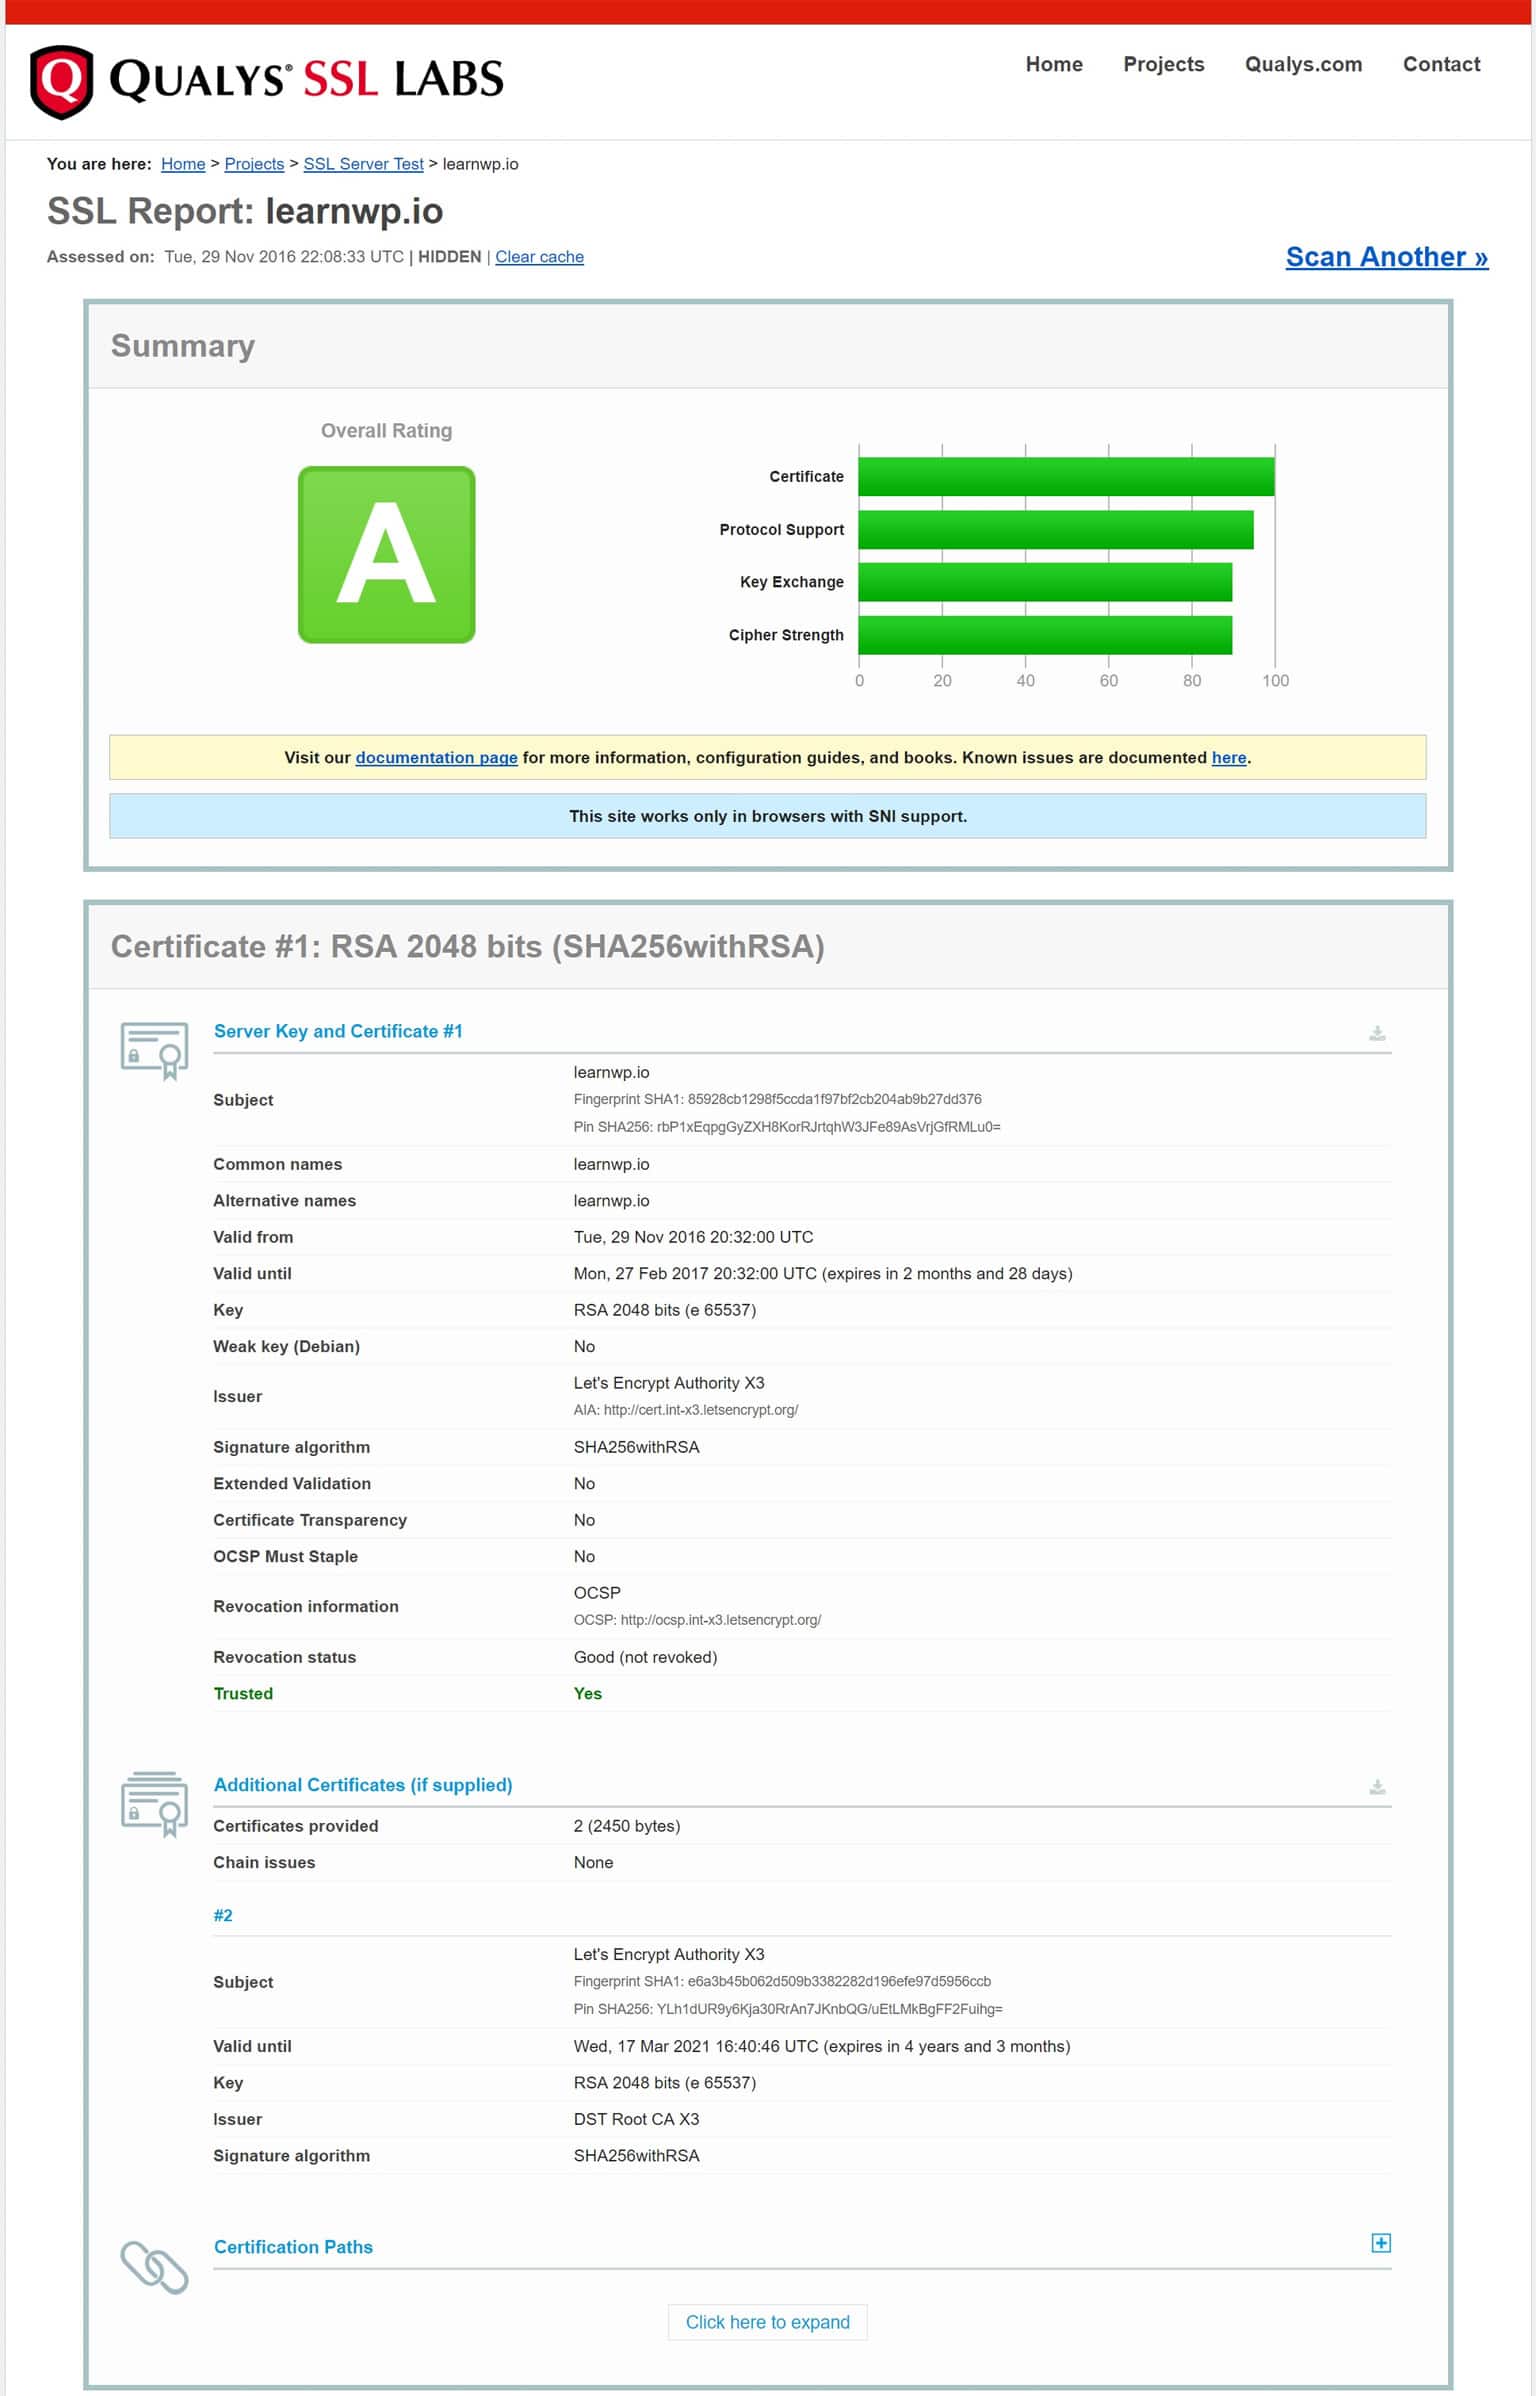This screenshot has width=1536, height=2396.
Task: Click 'Tue, 29 Nov 2016 20:32:00 UTC' valid-from value
Action: point(693,1237)
